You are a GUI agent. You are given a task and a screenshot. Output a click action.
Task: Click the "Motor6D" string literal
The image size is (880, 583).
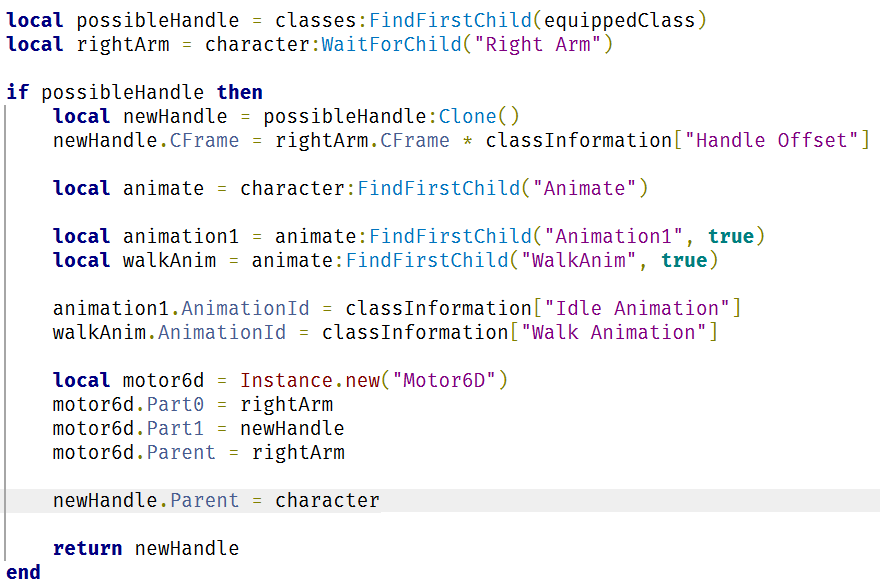tap(444, 380)
